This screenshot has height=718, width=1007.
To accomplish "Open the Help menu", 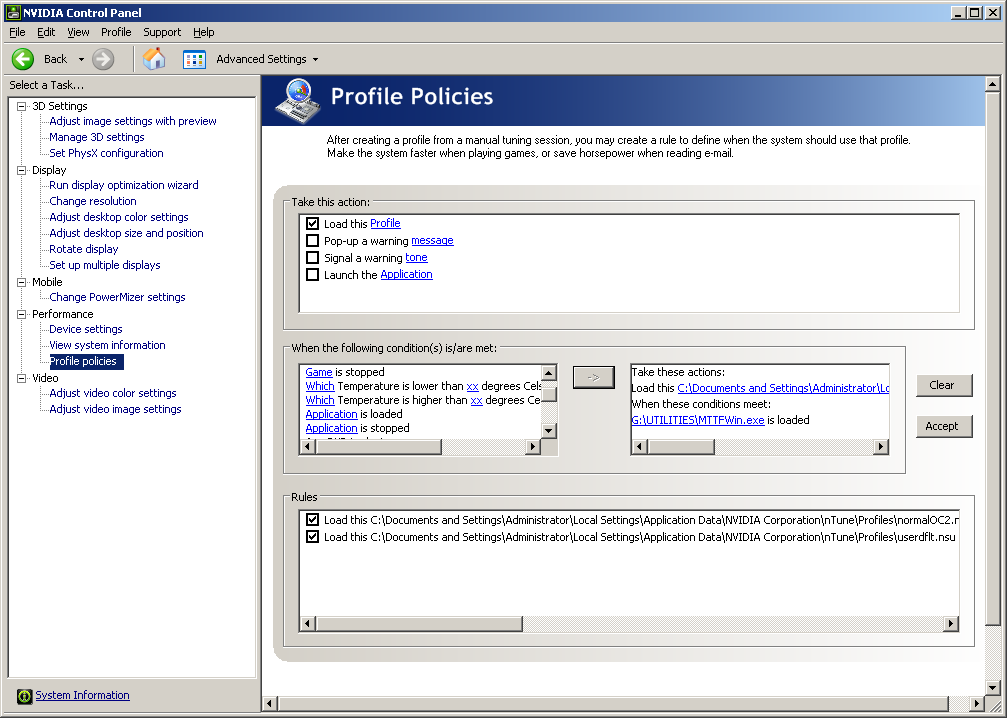I will [204, 32].
